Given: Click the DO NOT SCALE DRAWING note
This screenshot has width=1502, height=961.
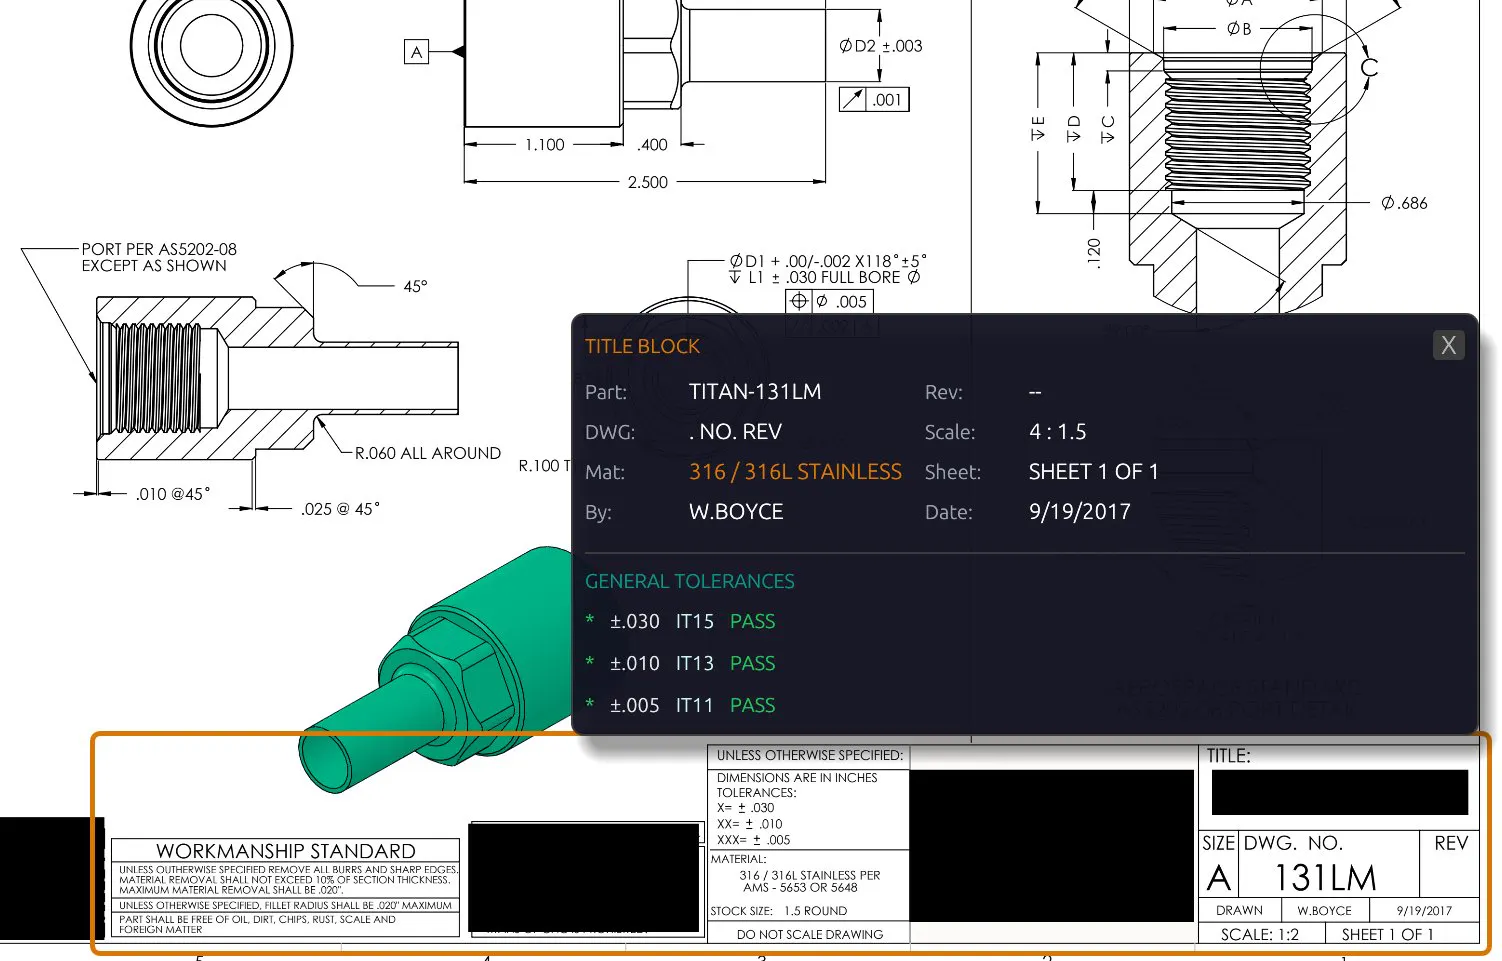Looking at the screenshot, I should [810, 934].
